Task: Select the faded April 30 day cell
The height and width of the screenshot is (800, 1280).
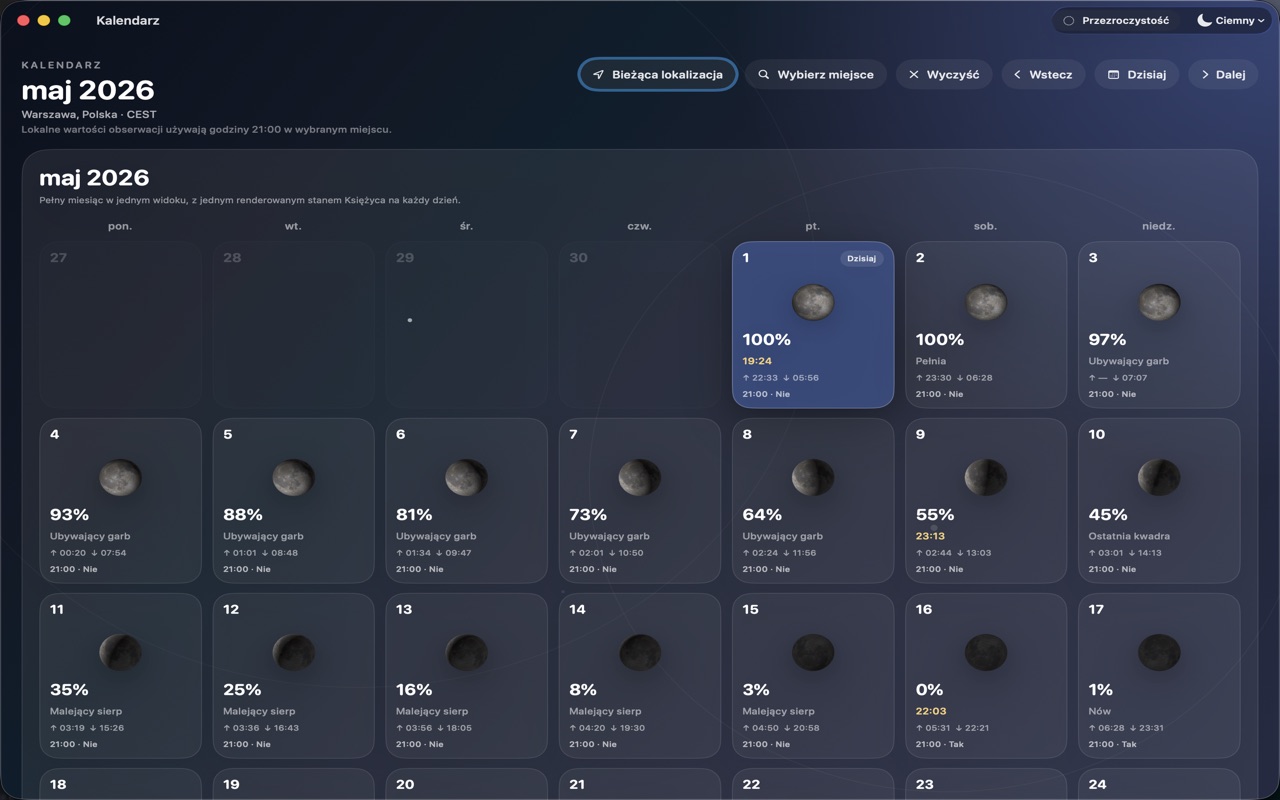Action: coord(640,324)
